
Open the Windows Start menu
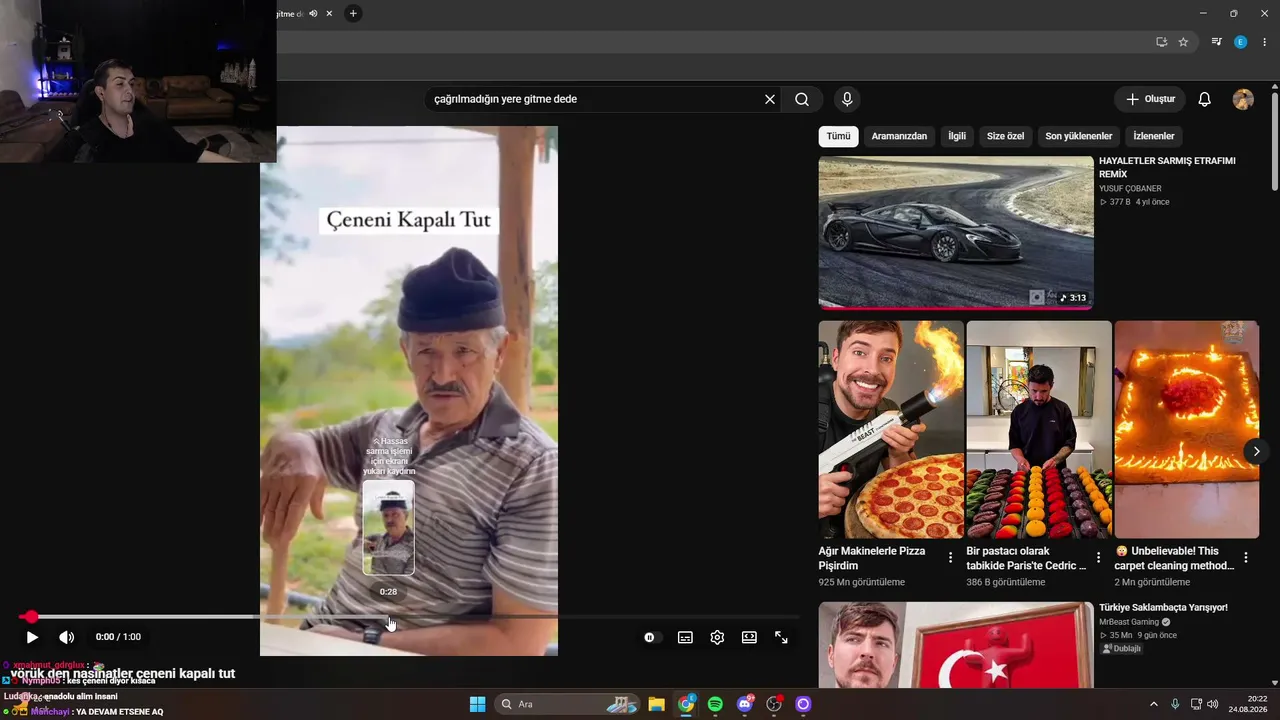point(477,704)
